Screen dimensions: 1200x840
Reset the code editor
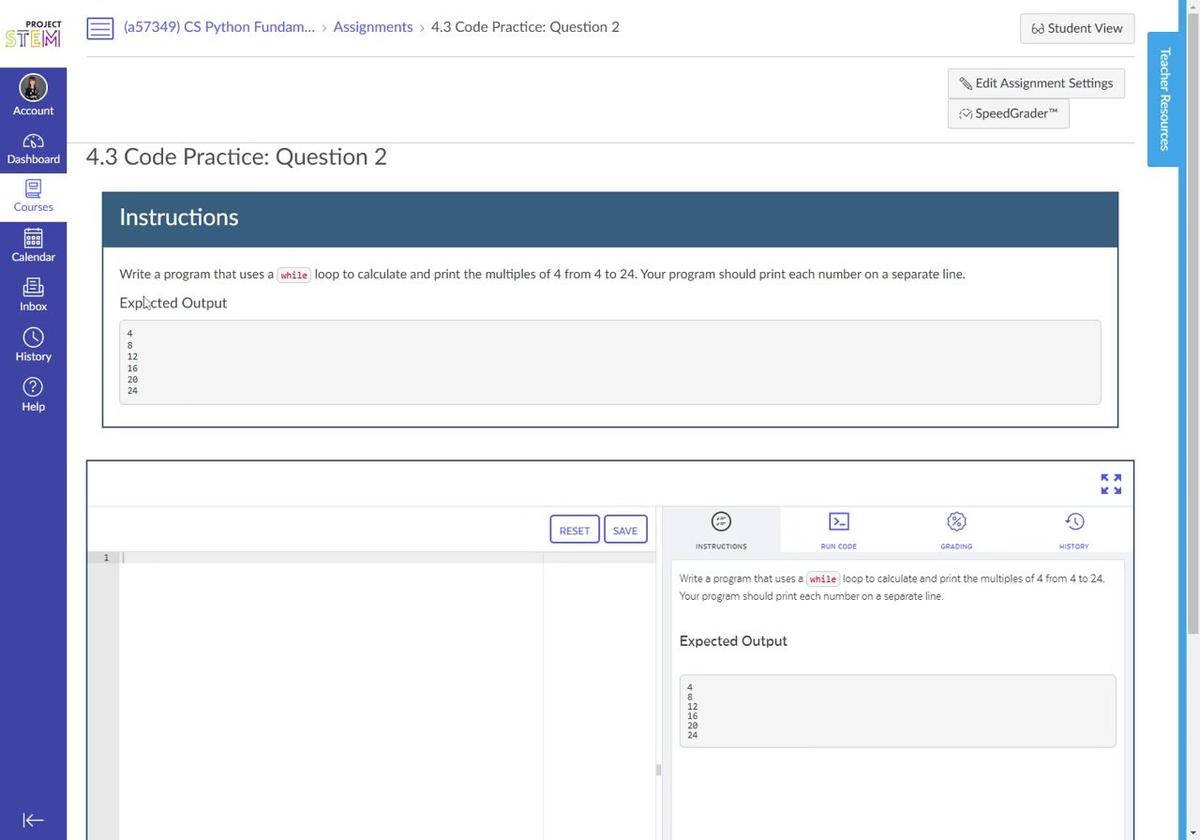(x=574, y=530)
